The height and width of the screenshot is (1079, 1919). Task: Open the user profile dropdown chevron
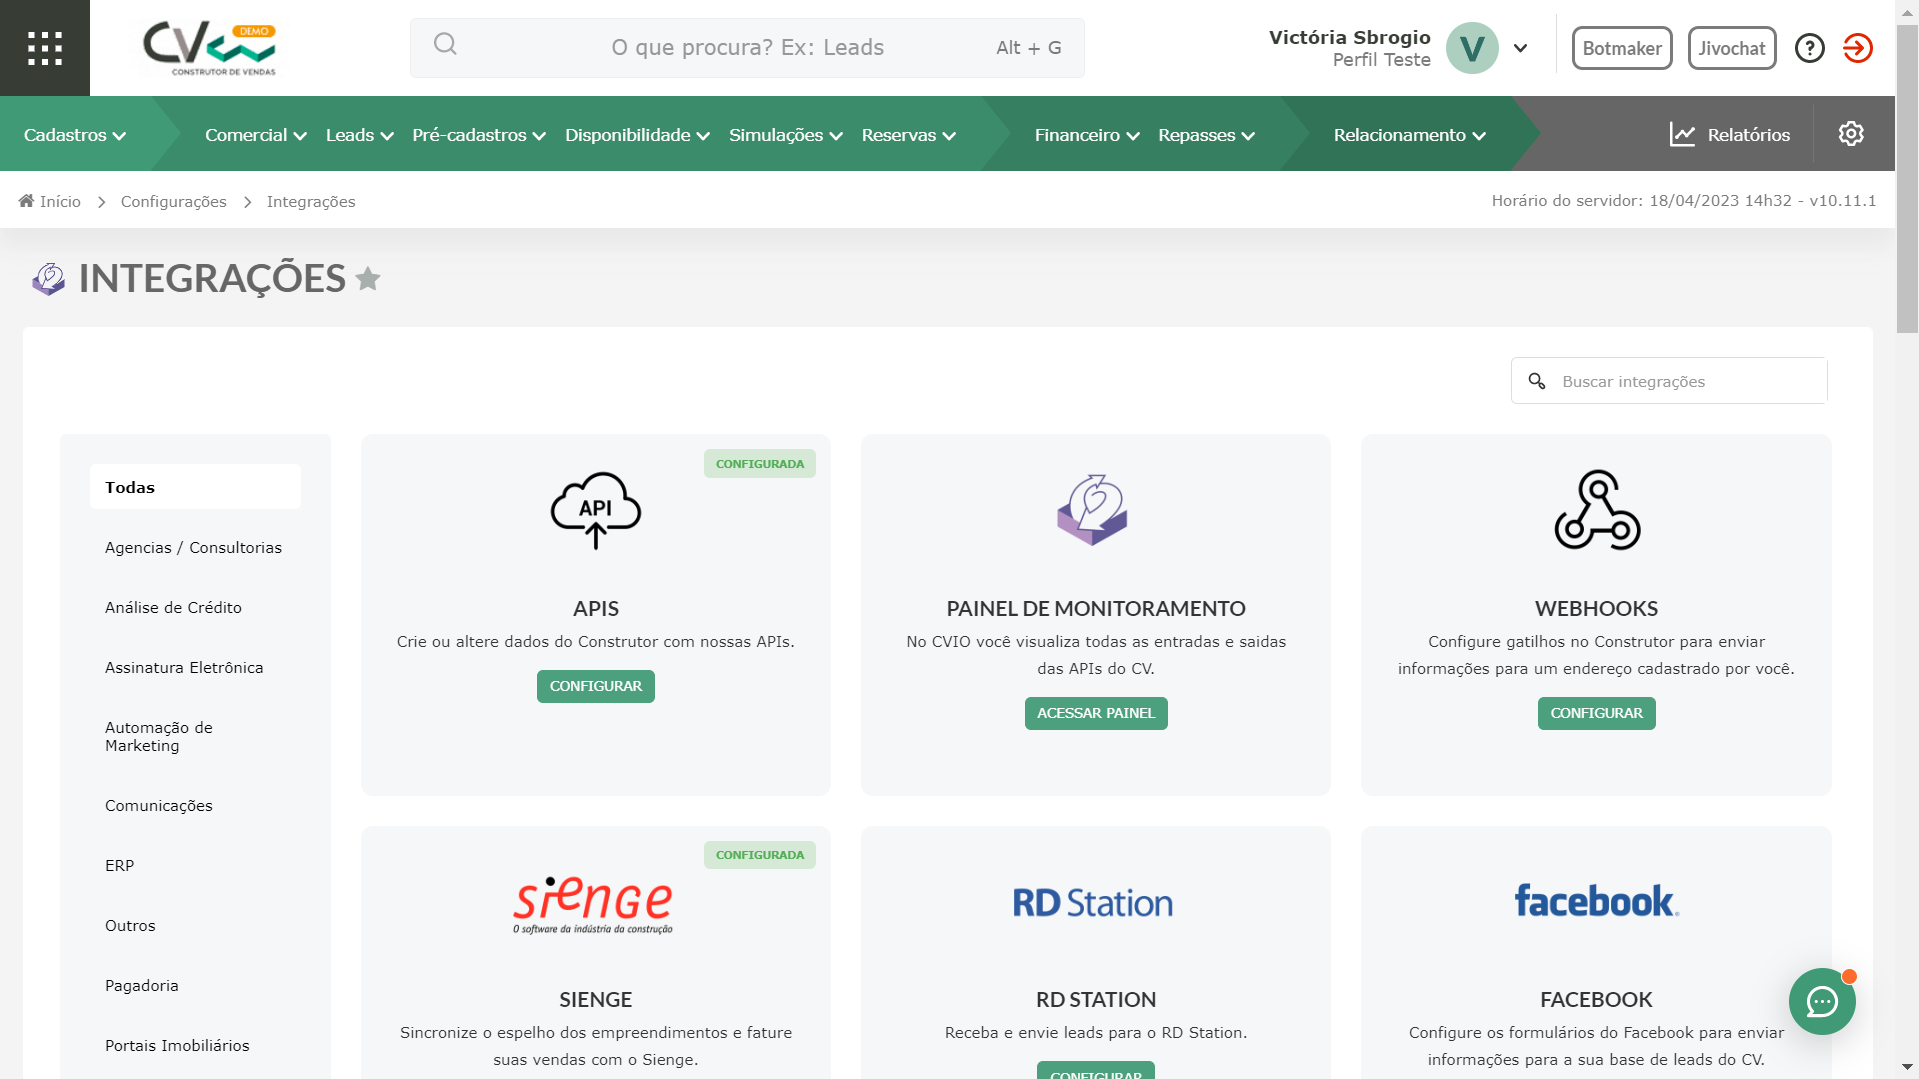click(x=1520, y=48)
